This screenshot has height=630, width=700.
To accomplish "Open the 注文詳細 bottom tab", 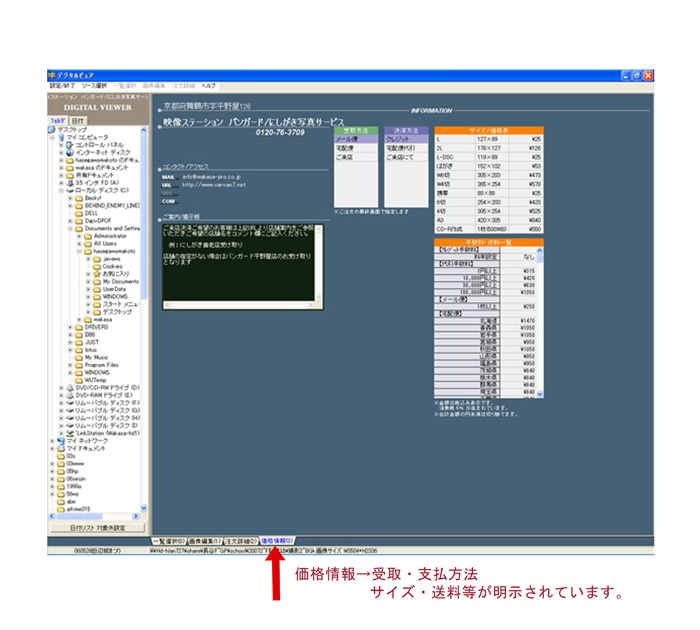I will (241, 540).
